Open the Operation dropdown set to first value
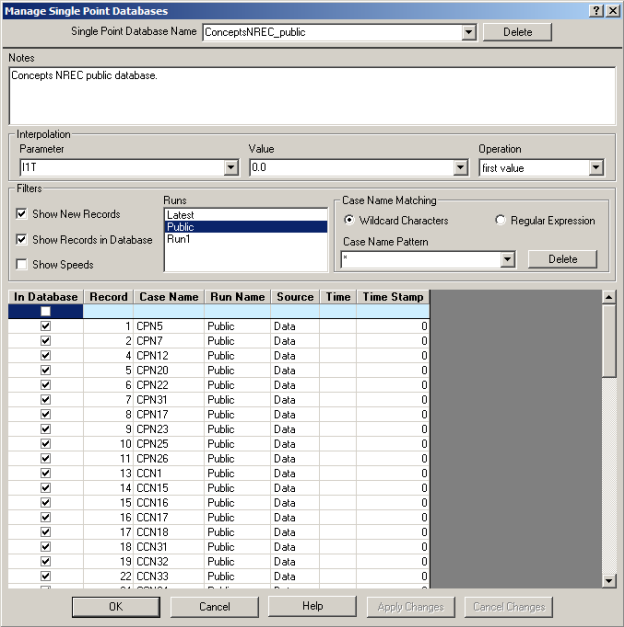The width and height of the screenshot is (624, 627). click(x=596, y=168)
